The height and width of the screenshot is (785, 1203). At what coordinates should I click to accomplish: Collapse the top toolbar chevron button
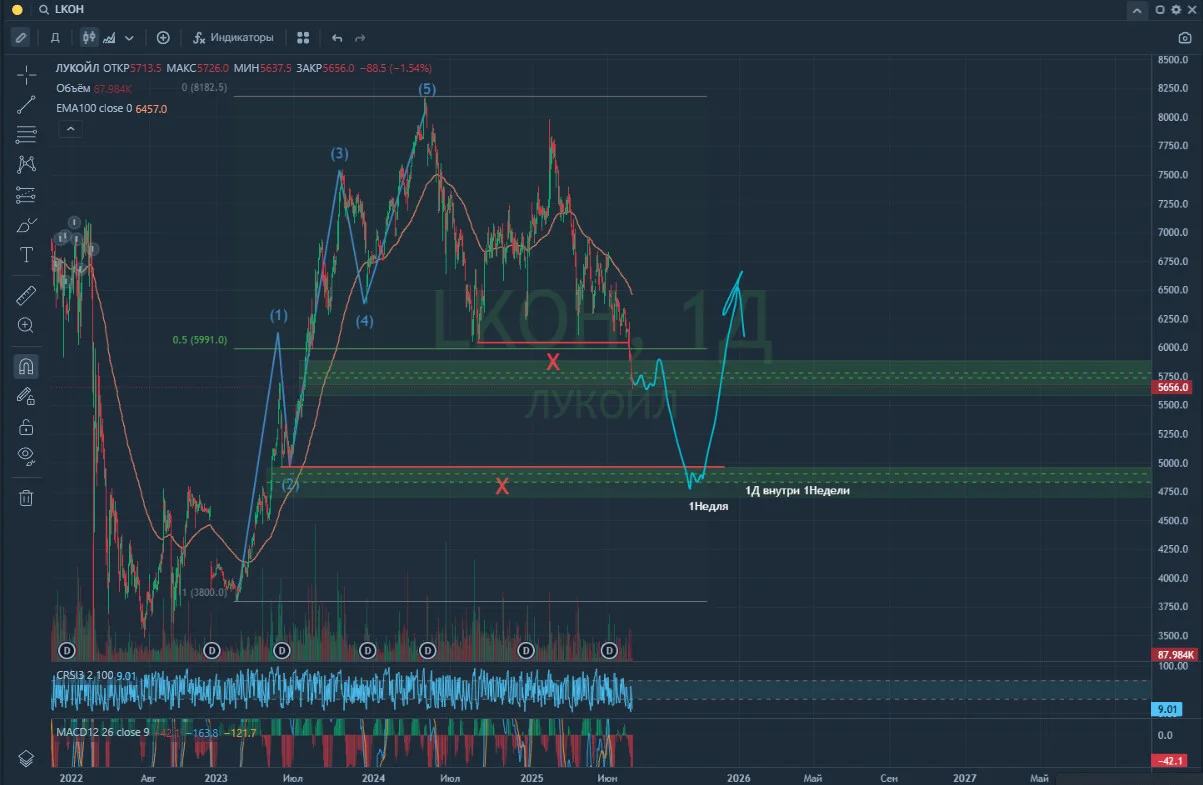(x=1138, y=10)
